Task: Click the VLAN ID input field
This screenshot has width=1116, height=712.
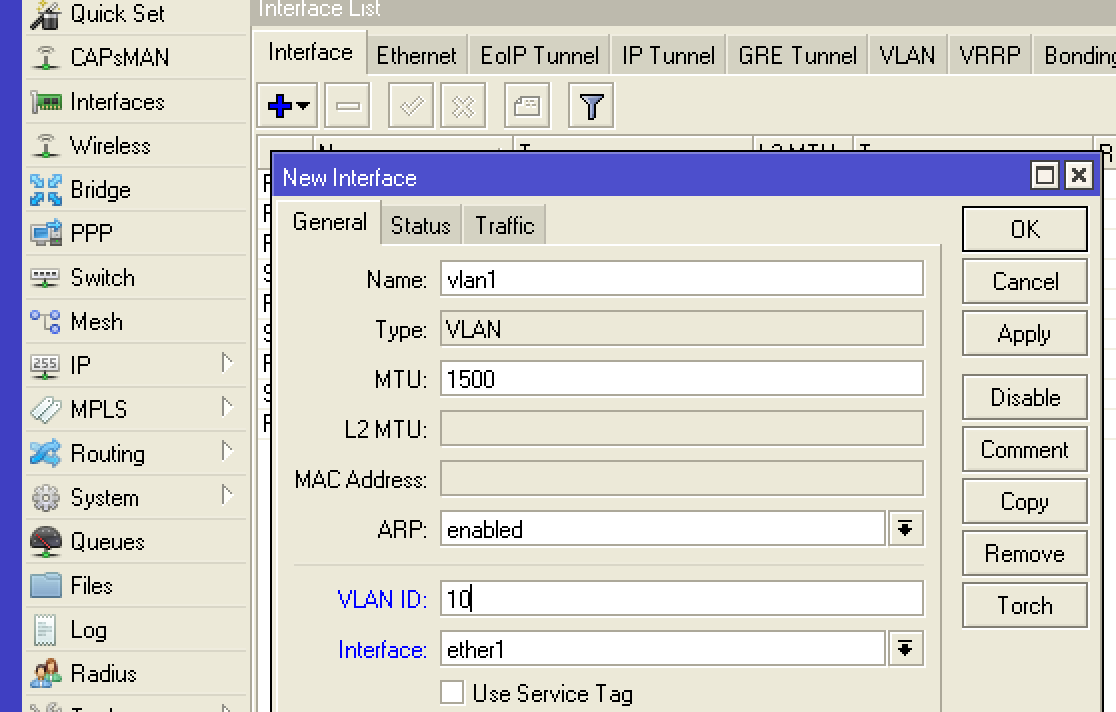Action: [682, 598]
